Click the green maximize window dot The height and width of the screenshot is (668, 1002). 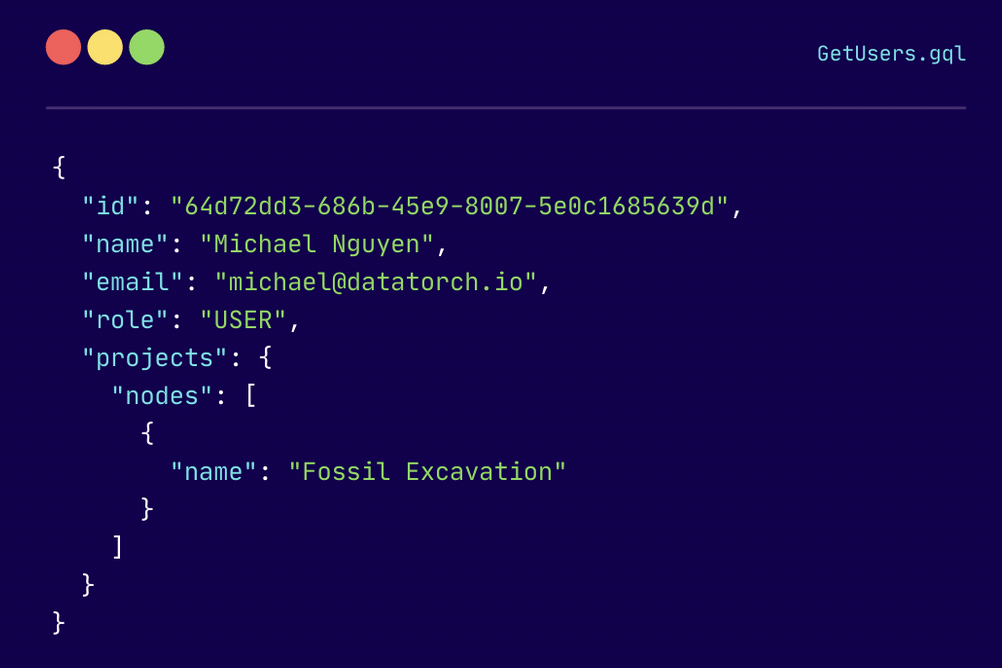147,48
